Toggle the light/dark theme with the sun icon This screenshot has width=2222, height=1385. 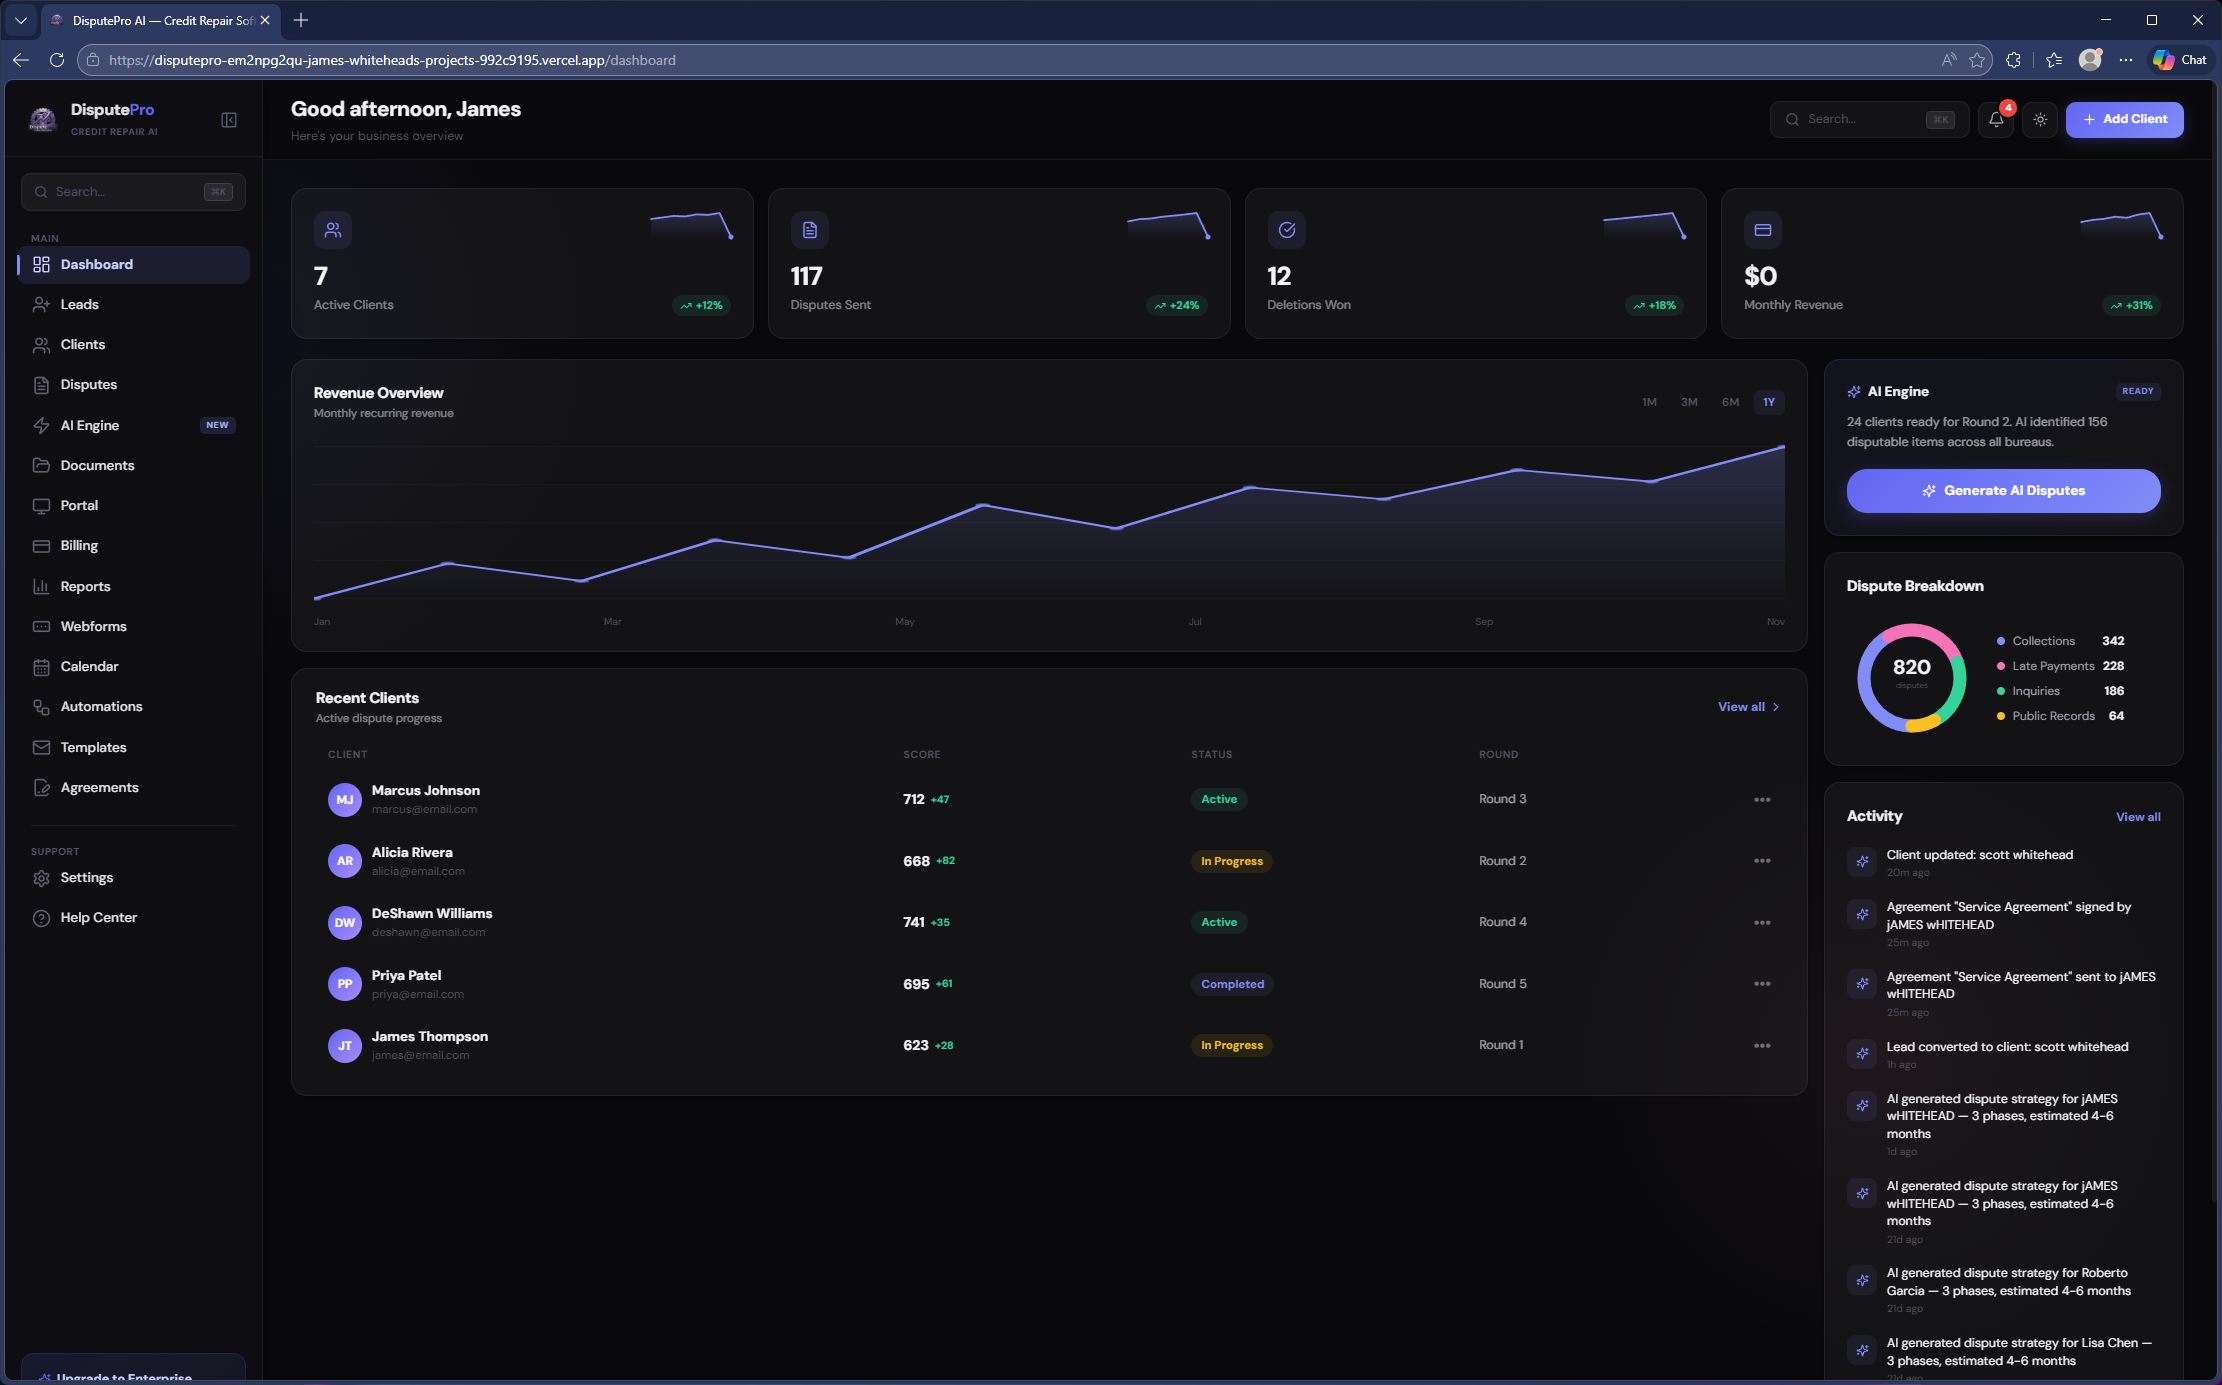2041,119
